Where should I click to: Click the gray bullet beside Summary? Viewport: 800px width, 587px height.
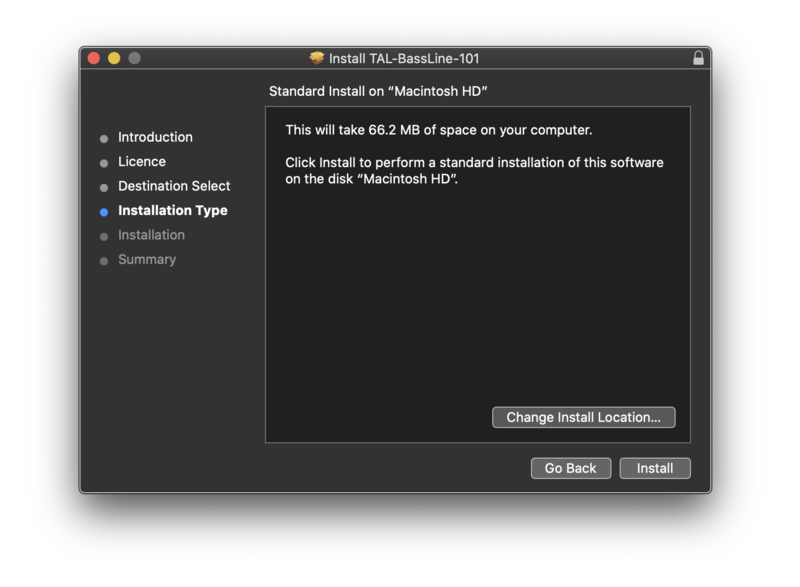coord(104,261)
